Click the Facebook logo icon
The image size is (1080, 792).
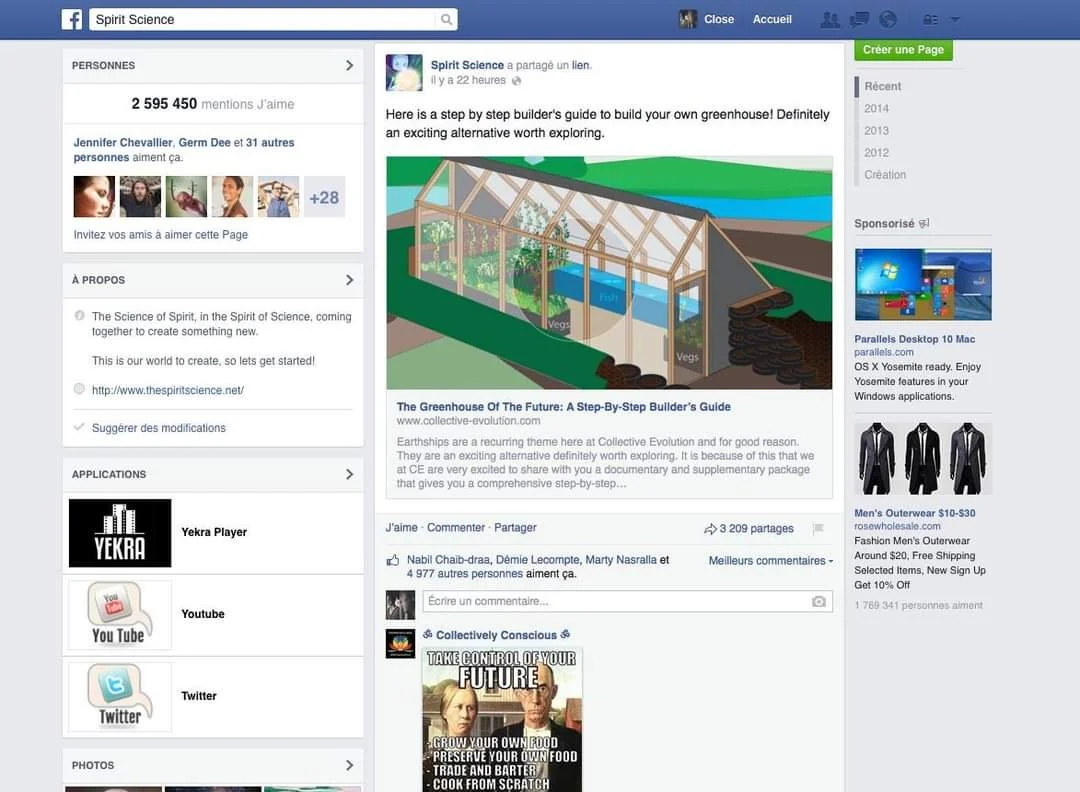click(x=72, y=19)
